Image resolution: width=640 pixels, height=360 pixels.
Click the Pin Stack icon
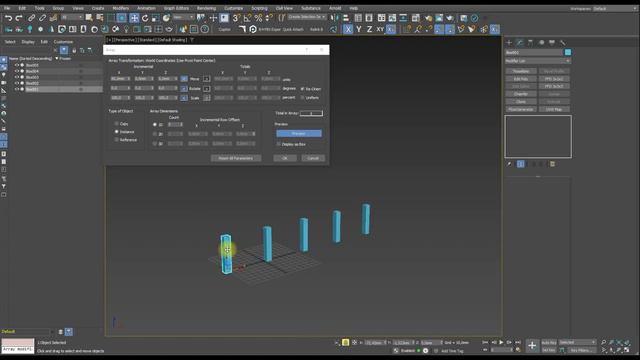coord(509,164)
